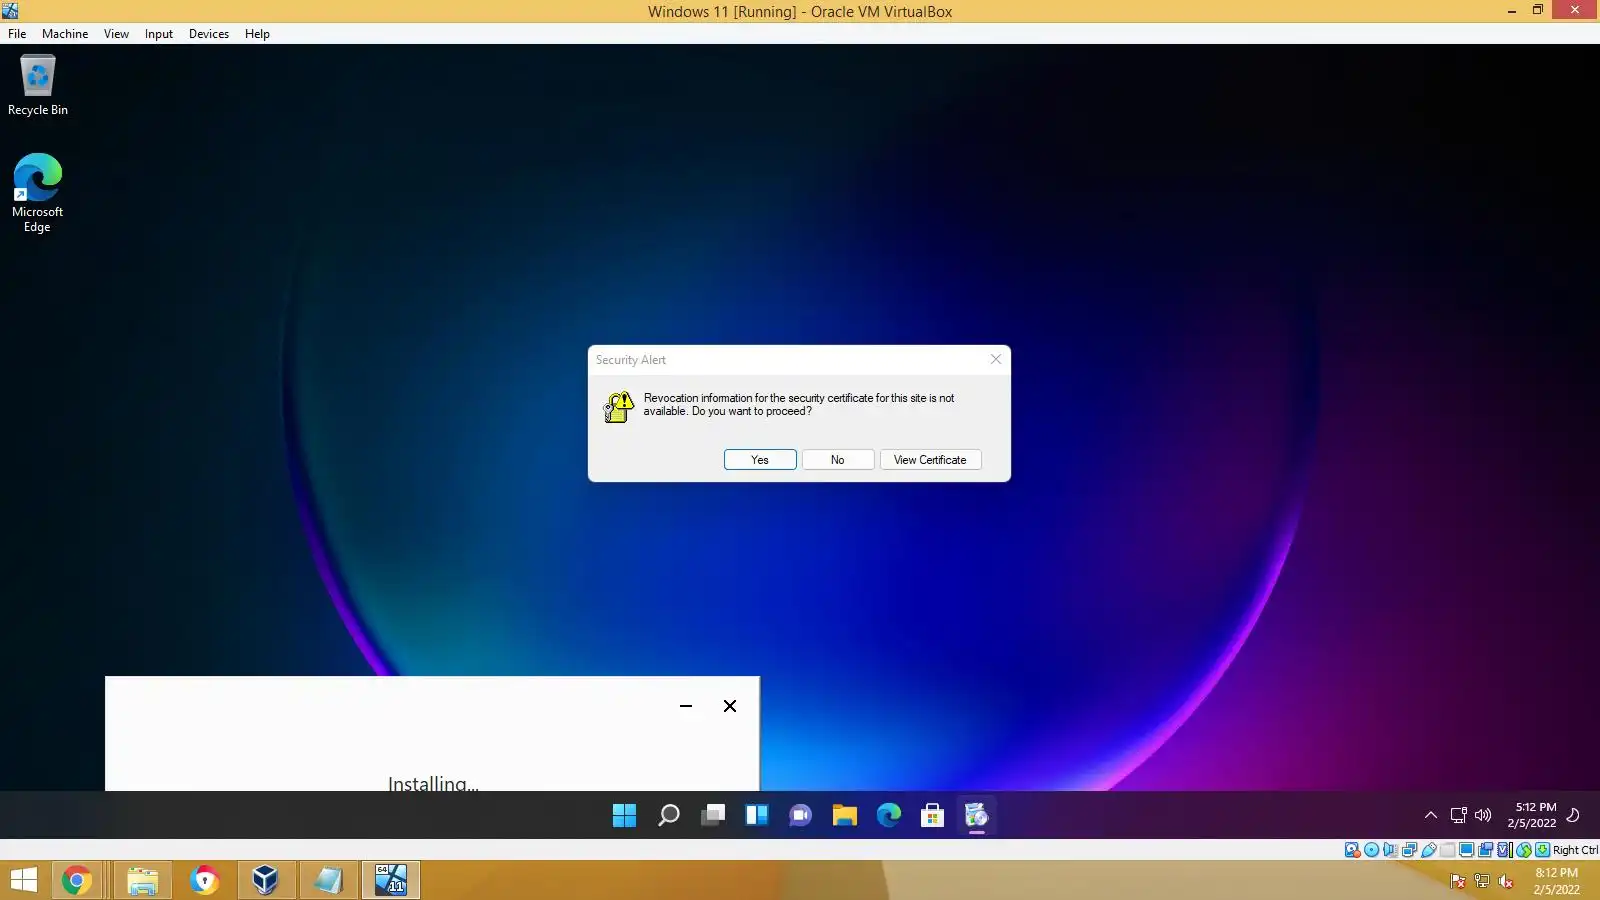Open VirtualBox Manager from host taskbar
The height and width of the screenshot is (900, 1600).
265,880
